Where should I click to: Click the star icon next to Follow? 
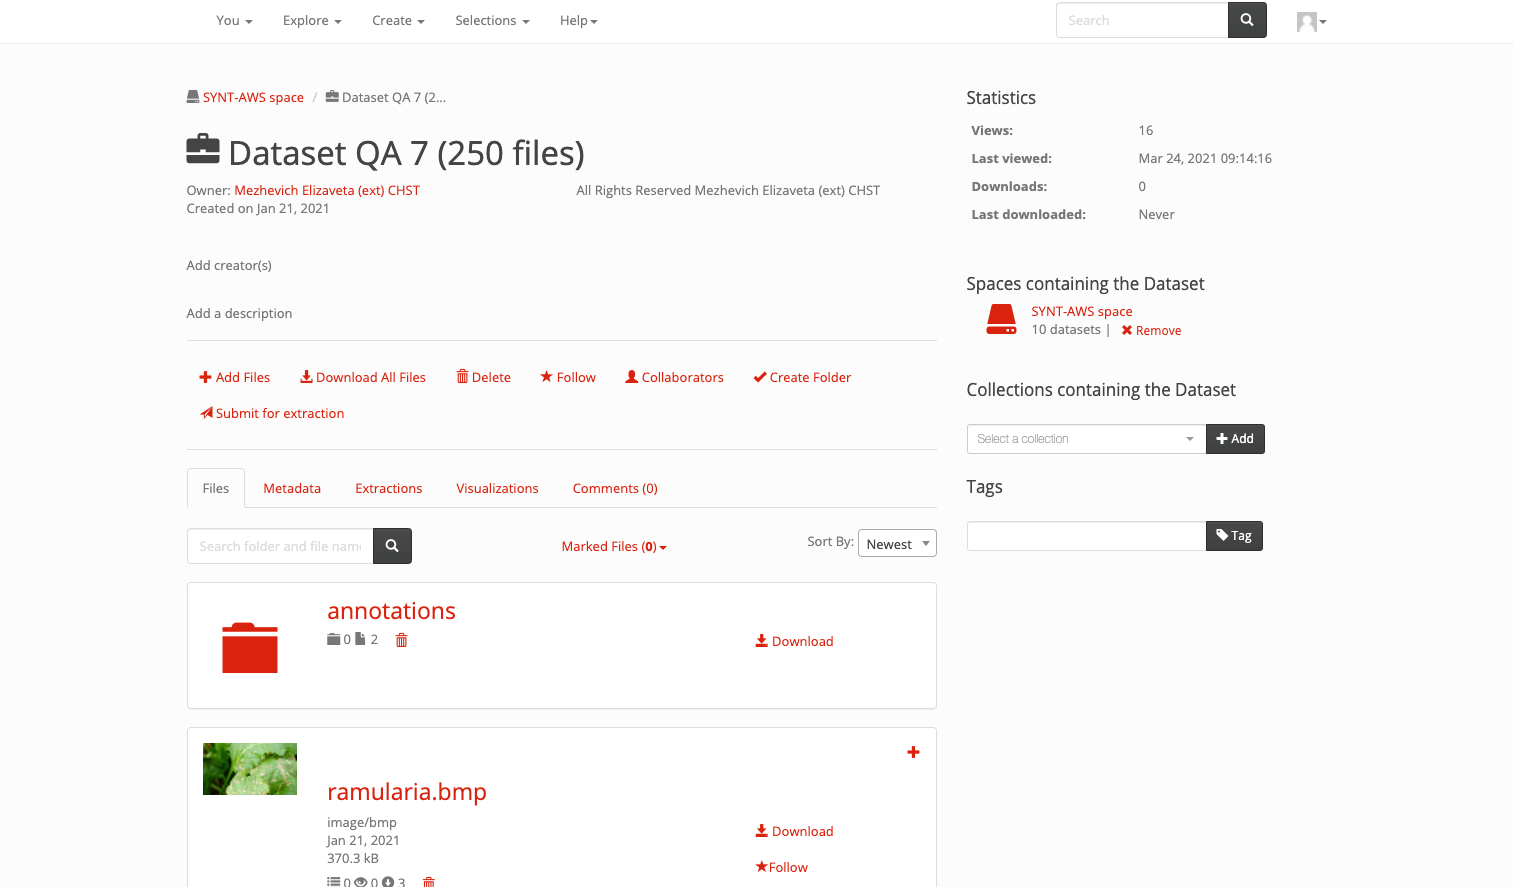click(545, 377)
